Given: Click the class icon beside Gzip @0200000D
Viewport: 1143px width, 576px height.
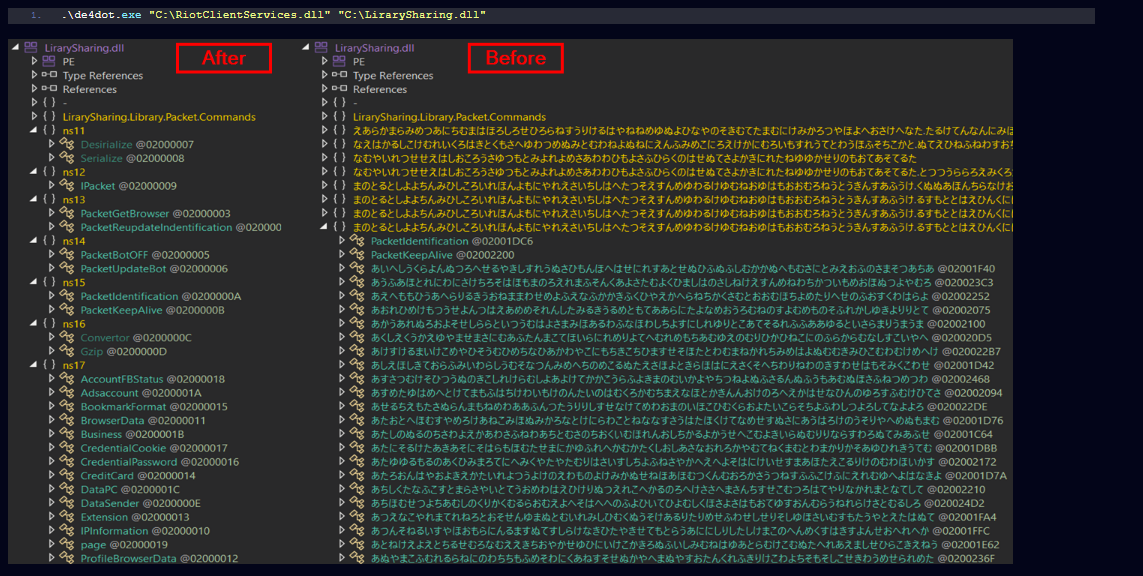Looking at the screenshot, I should (x=67, y=351).
